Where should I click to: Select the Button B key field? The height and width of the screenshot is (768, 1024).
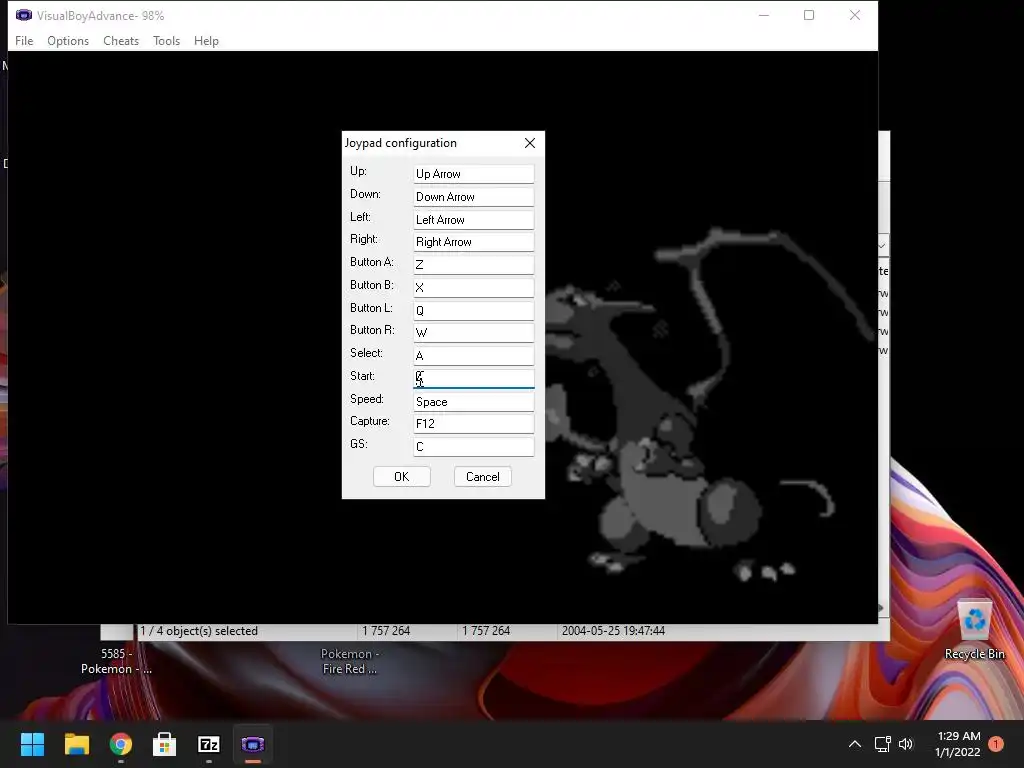pos(473,287)
